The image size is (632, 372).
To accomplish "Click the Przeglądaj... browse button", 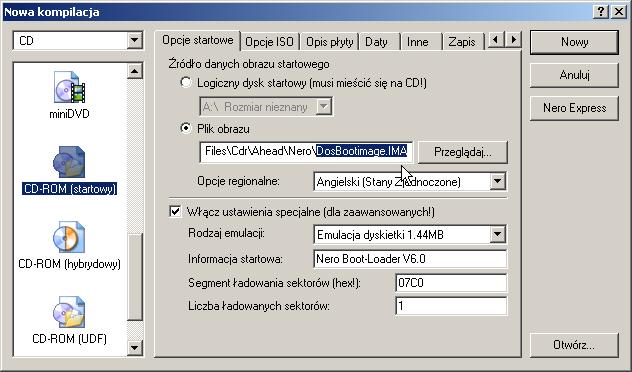I will coord(462,152).
